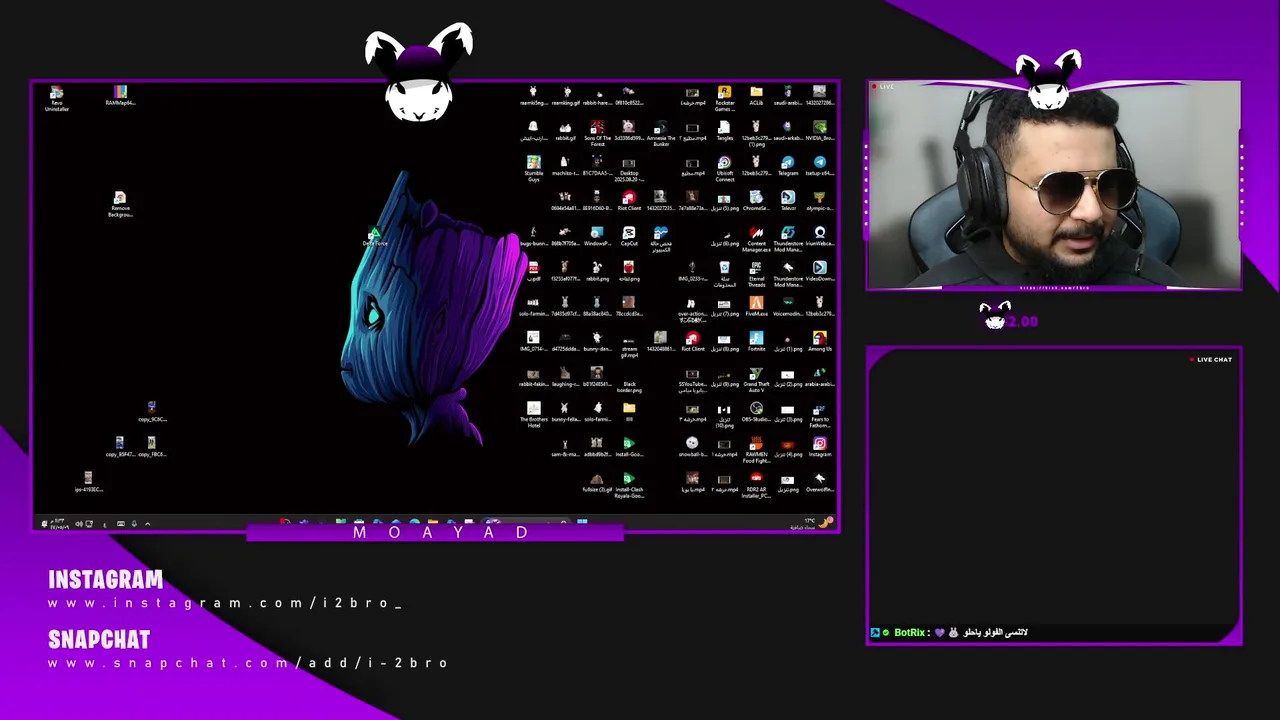The image size is (1280, 720).
Task: Click the BotRix chat message
Action: pyautogui.click(x=950, y=632)
